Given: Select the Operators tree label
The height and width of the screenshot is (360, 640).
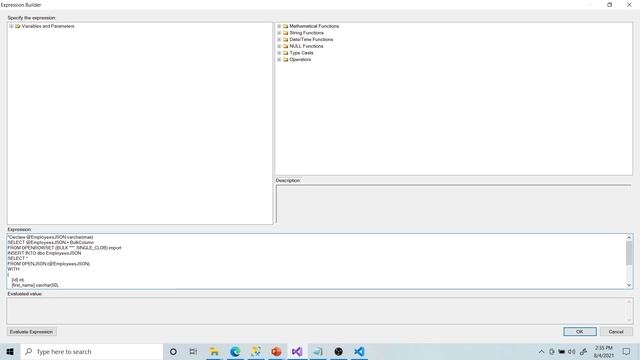Looking at the screenshot, I should pyautogui.click(x=300, y=60).
